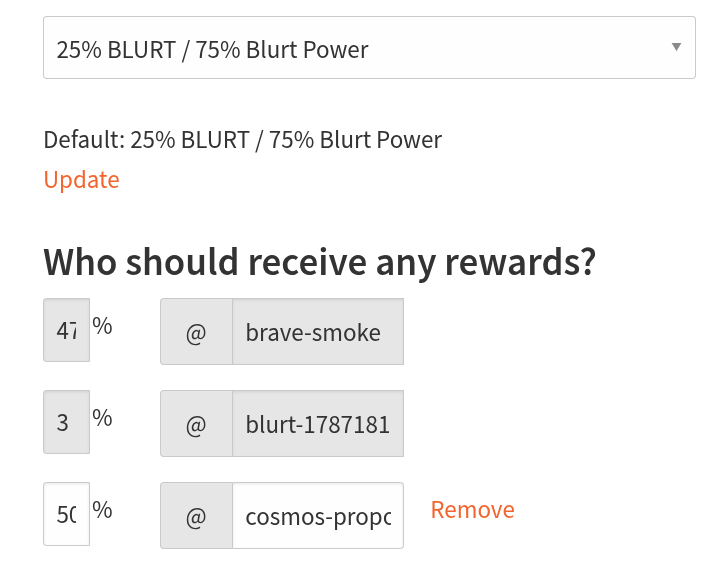The height and width of the screenshot is (574, 721).
Task: Click the blurt-1787181 username field
Action: (317, 423)
